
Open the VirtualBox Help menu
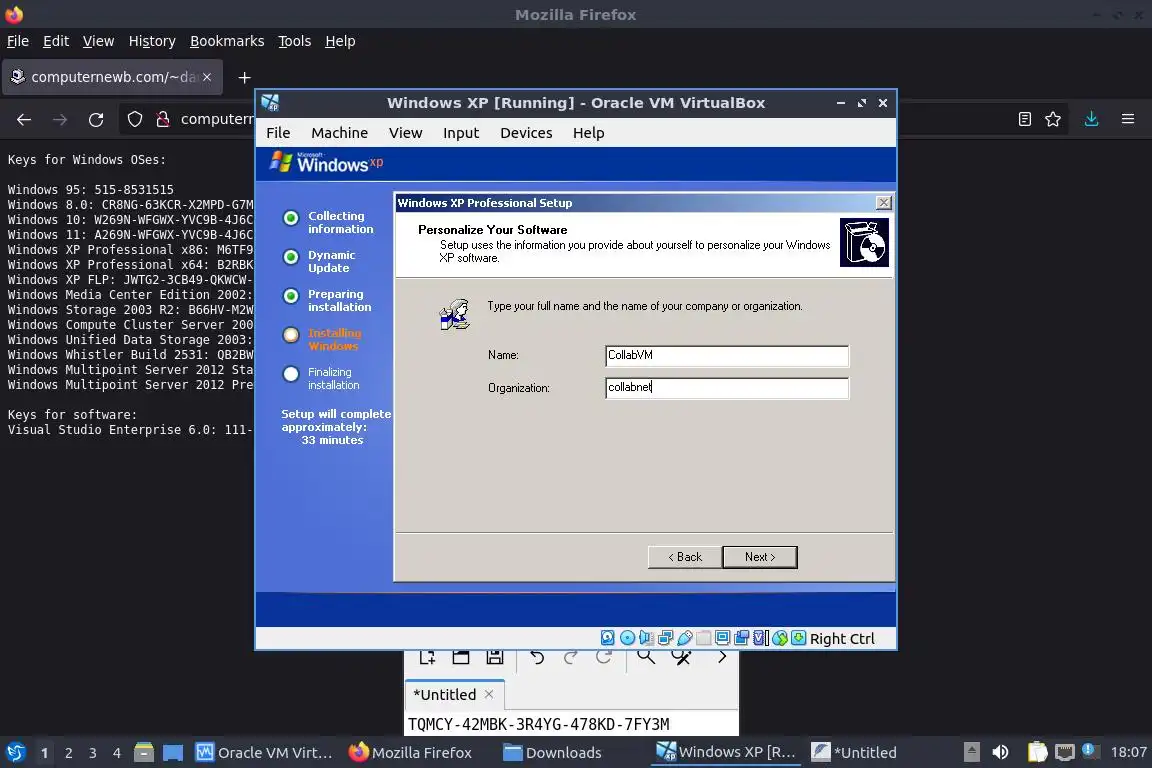[588, 133]
